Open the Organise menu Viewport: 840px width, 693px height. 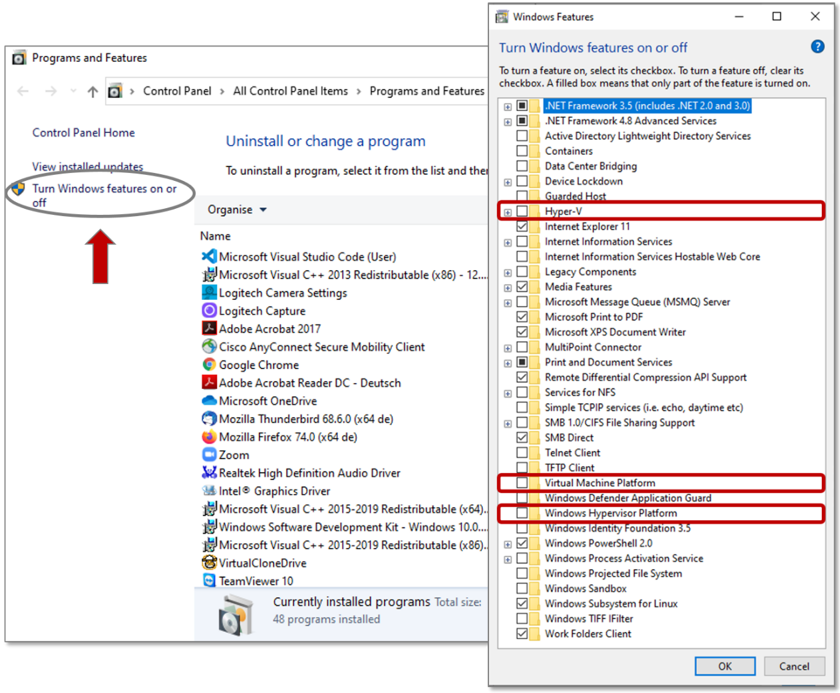[x=235, y=210]
